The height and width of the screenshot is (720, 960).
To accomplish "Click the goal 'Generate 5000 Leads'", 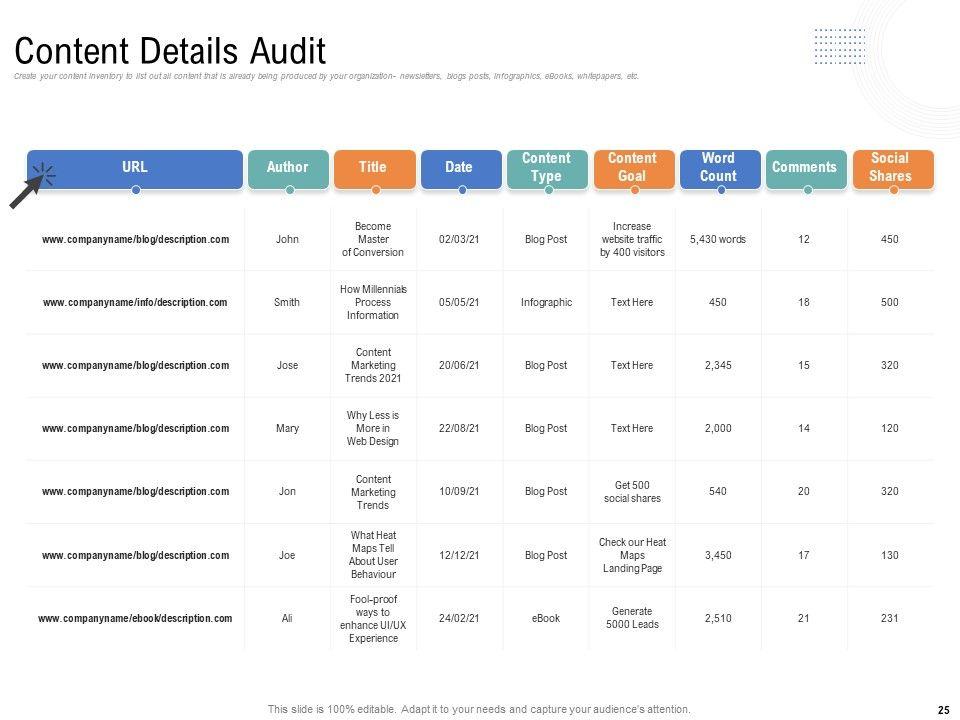I will pyautogui.click(x=632, y=618).
